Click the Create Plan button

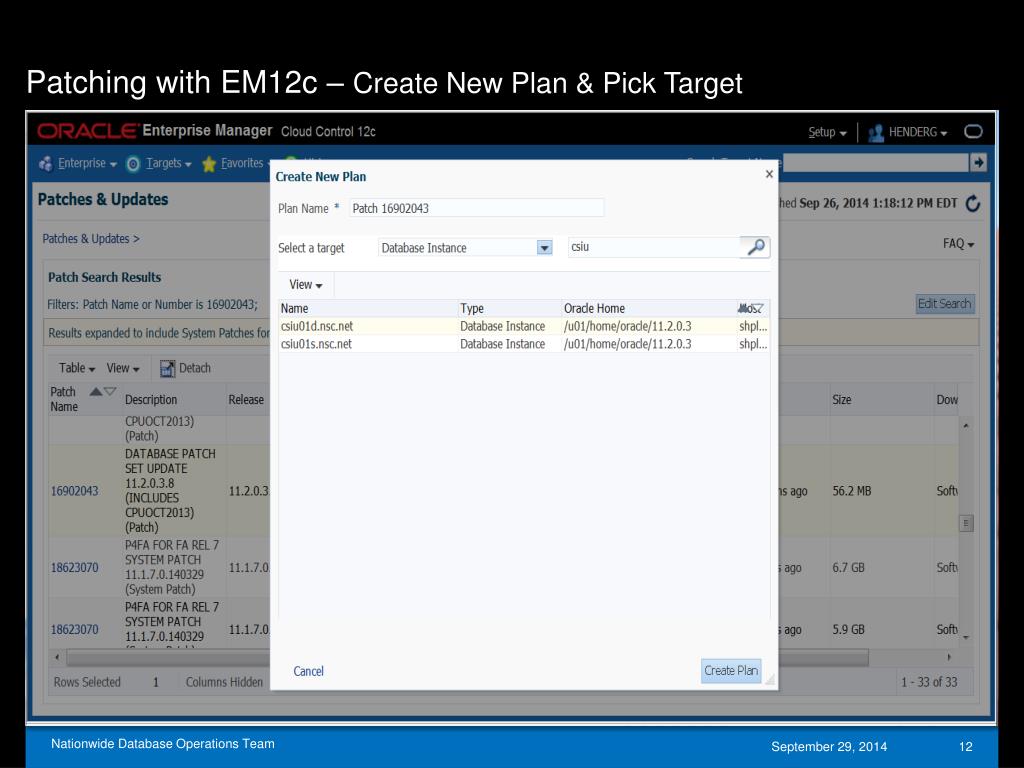[x=731, y=671]
